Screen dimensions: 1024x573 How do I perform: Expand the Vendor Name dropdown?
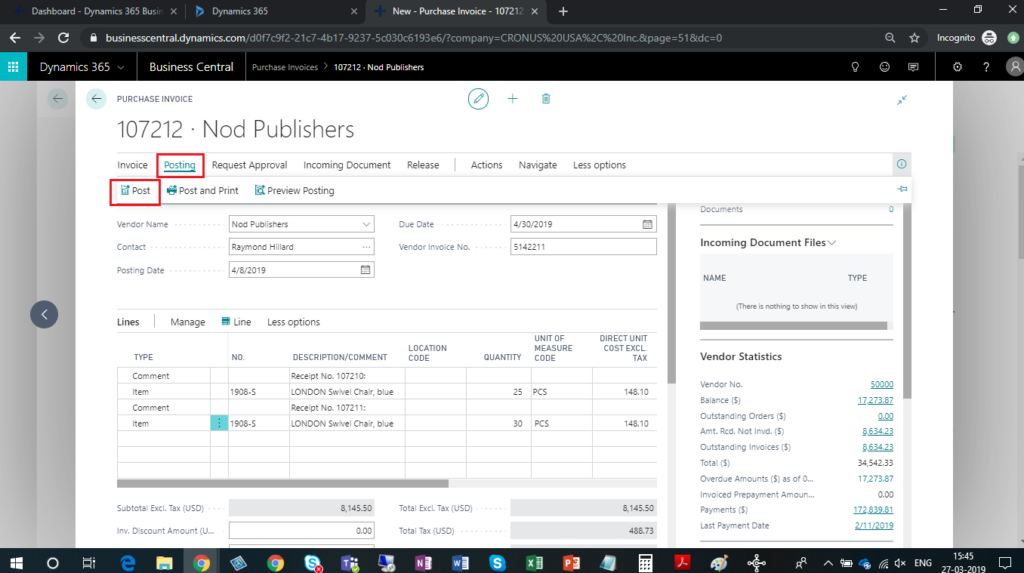click(x=366, y=224)
